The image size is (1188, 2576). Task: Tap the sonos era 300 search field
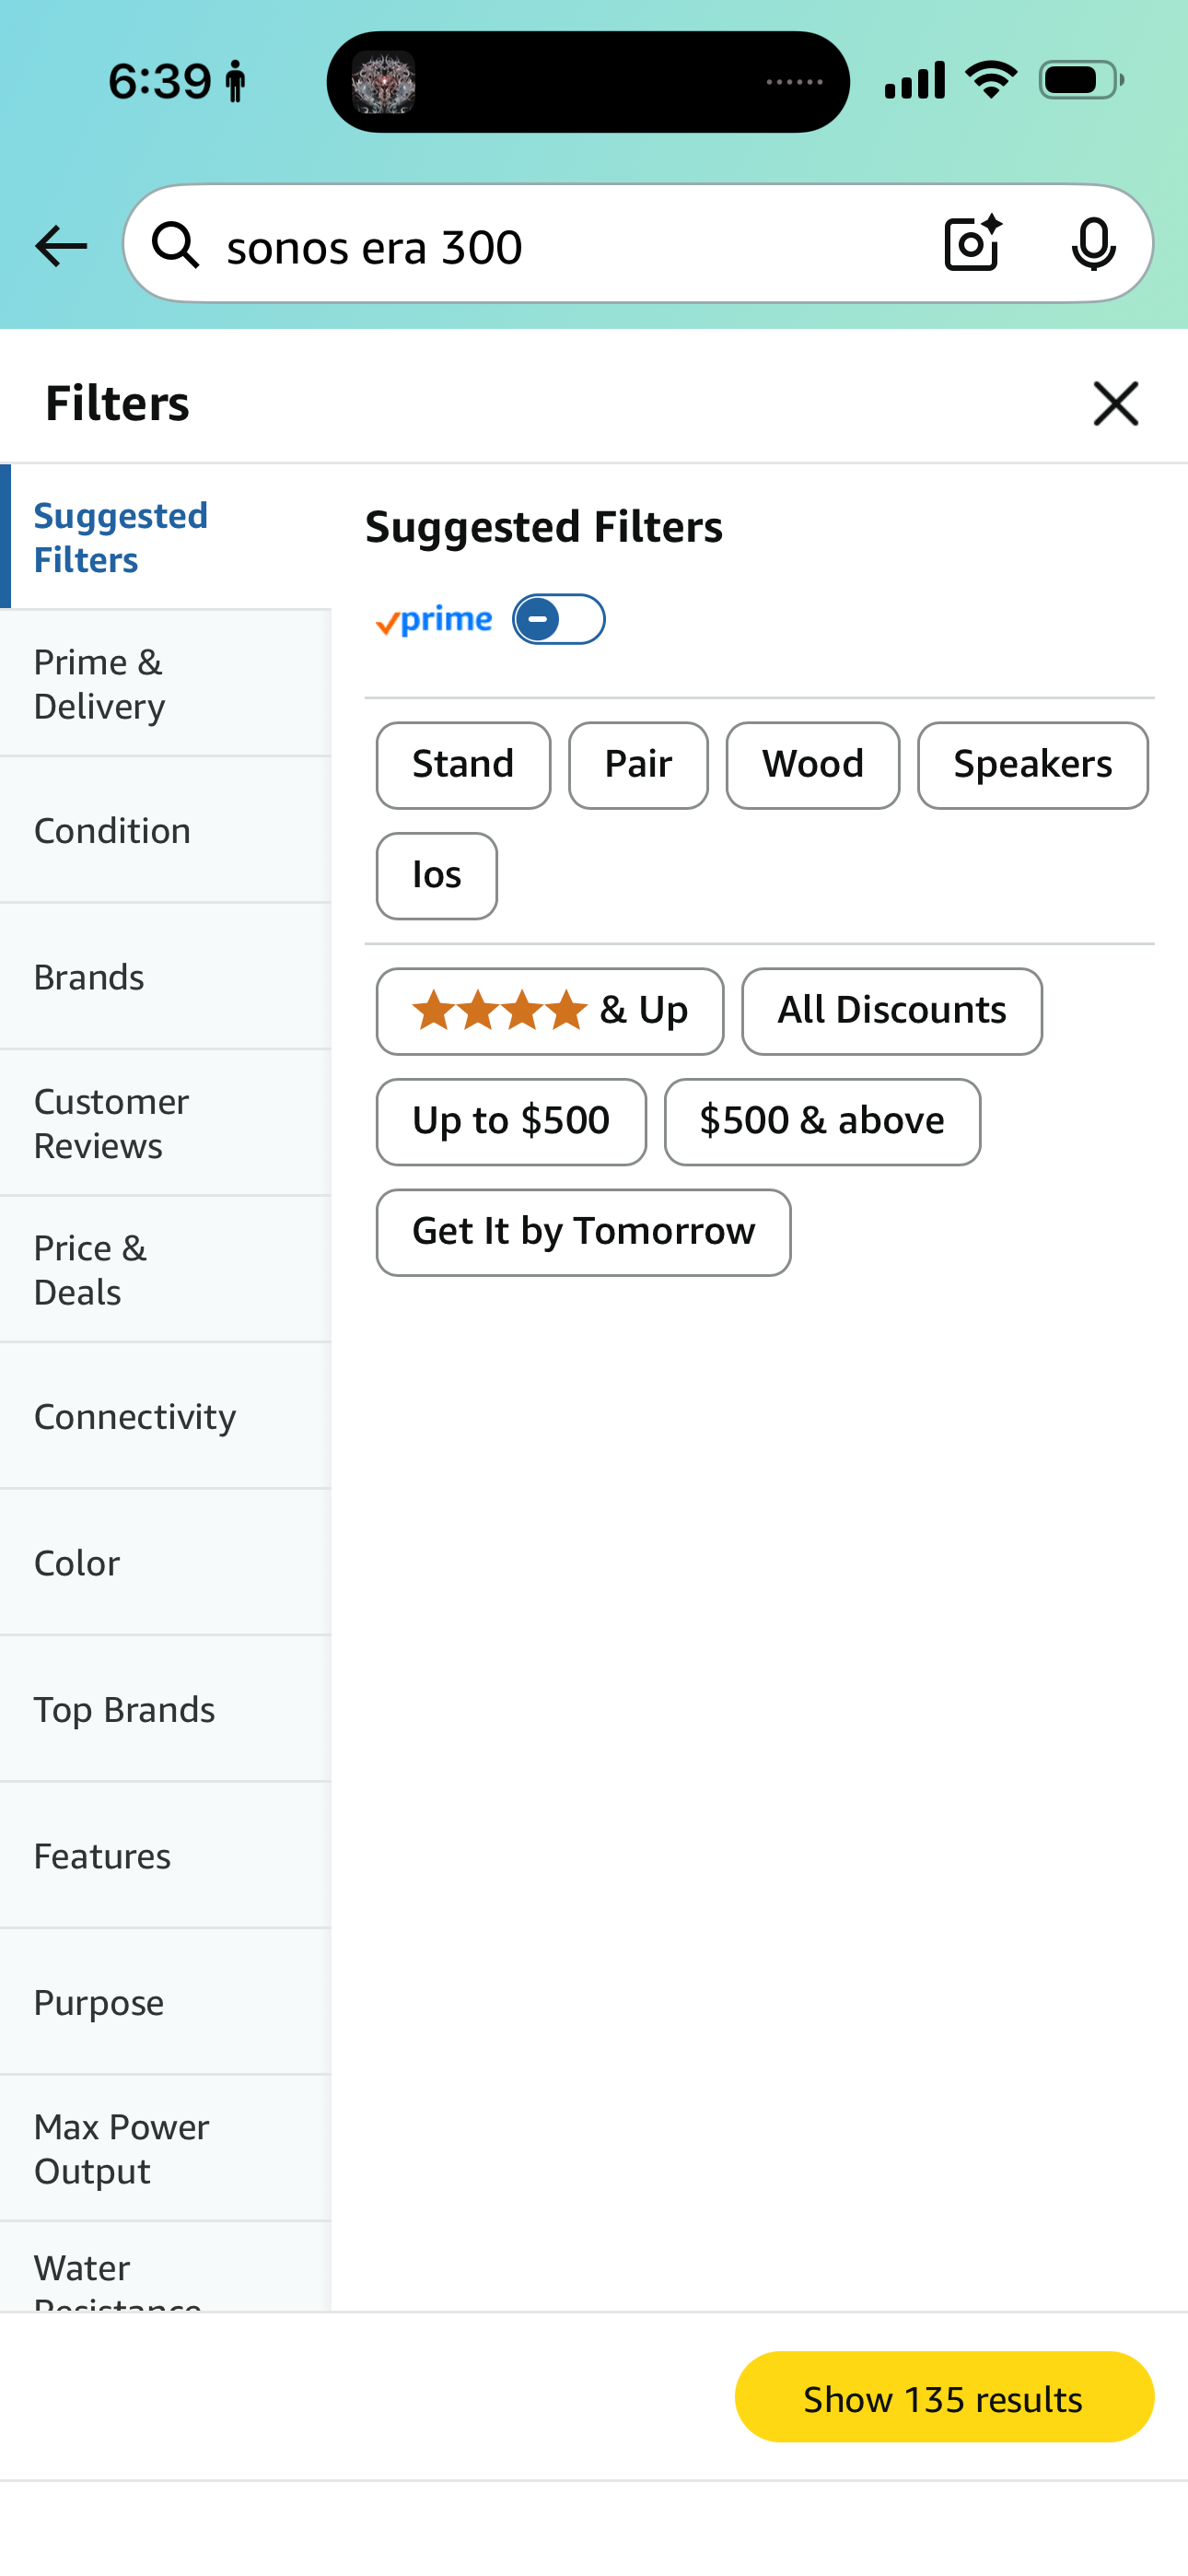point(560,246)
